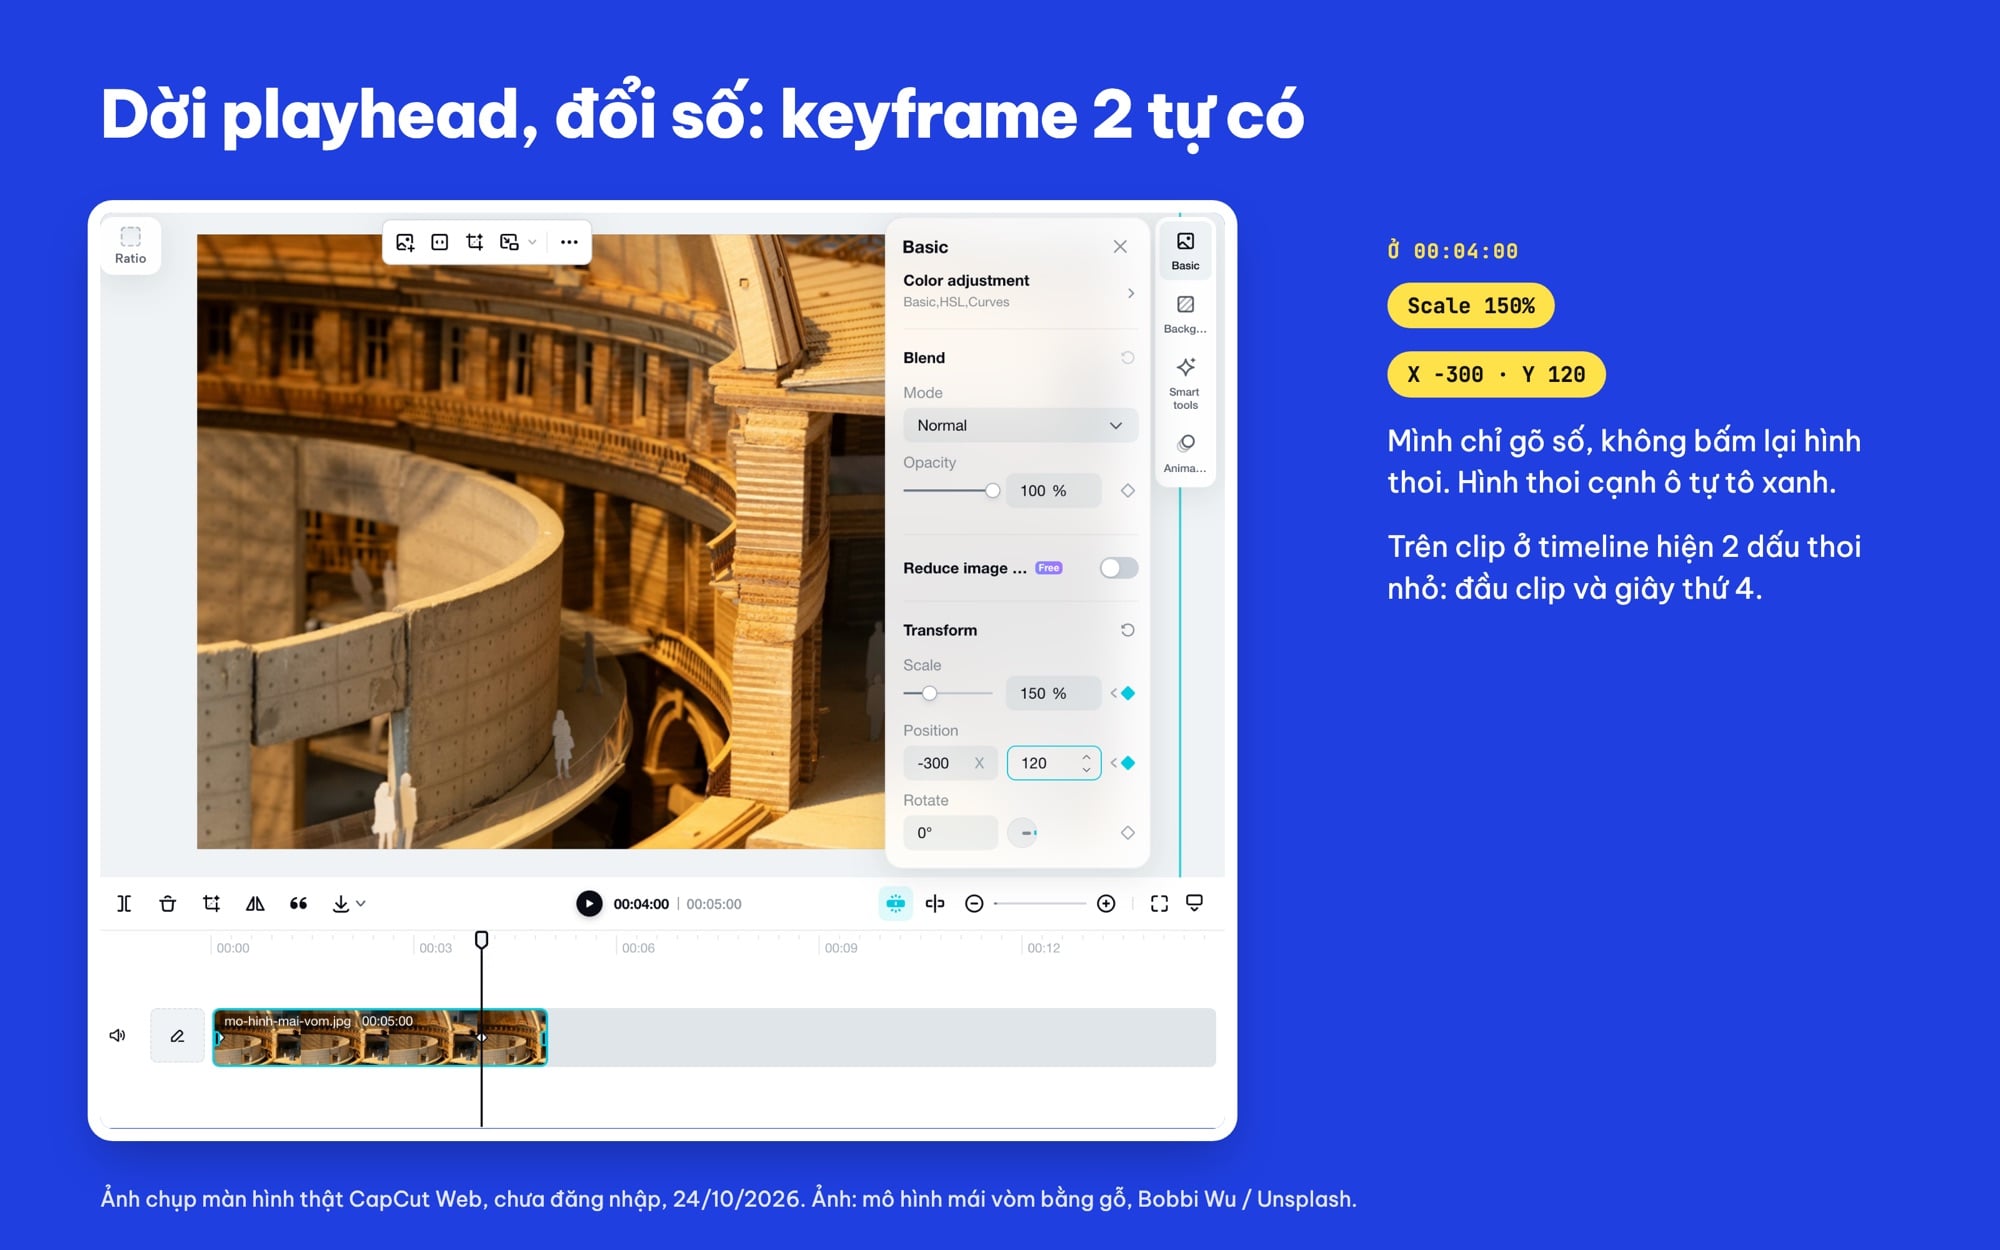
Task: Click the split-at-playhead align icon
Action: 935,904
